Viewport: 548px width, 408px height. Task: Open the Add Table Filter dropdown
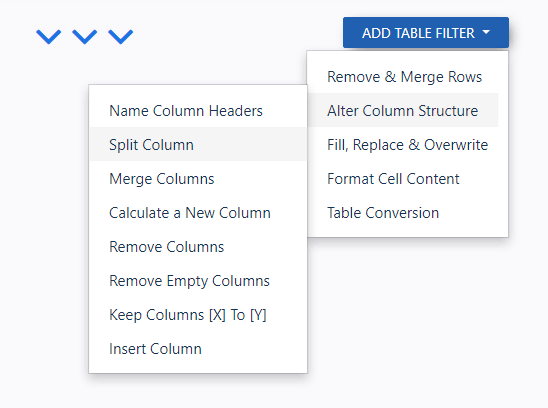(x=426, y=33)
